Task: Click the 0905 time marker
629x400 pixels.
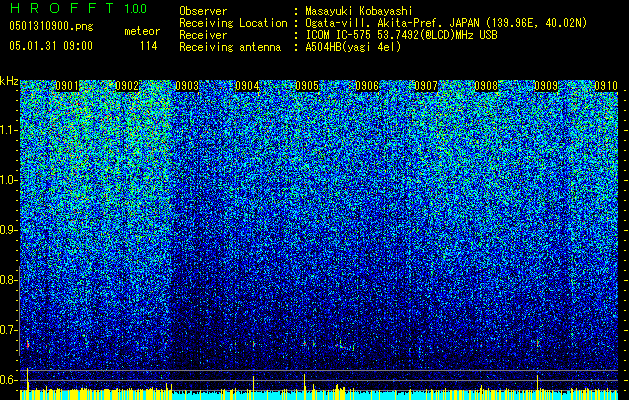Action: (x=307, y=86)
